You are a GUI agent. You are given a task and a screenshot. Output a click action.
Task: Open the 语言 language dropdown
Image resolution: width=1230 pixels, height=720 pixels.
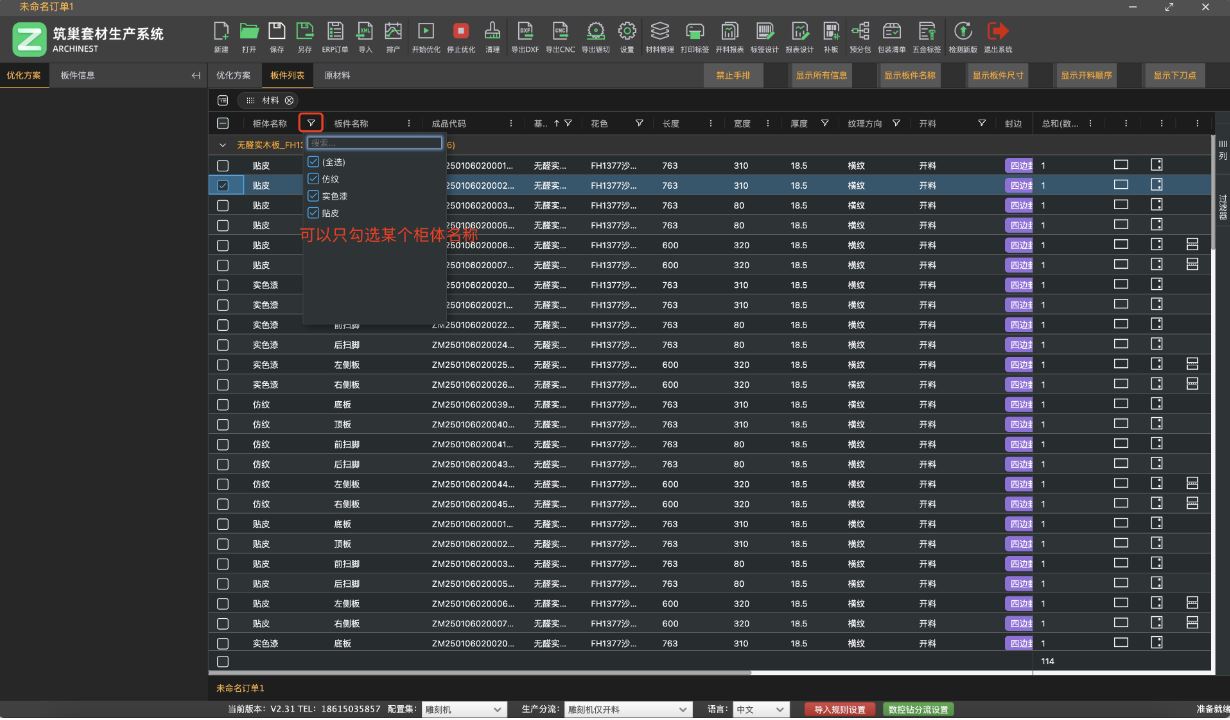pos(760,709)
